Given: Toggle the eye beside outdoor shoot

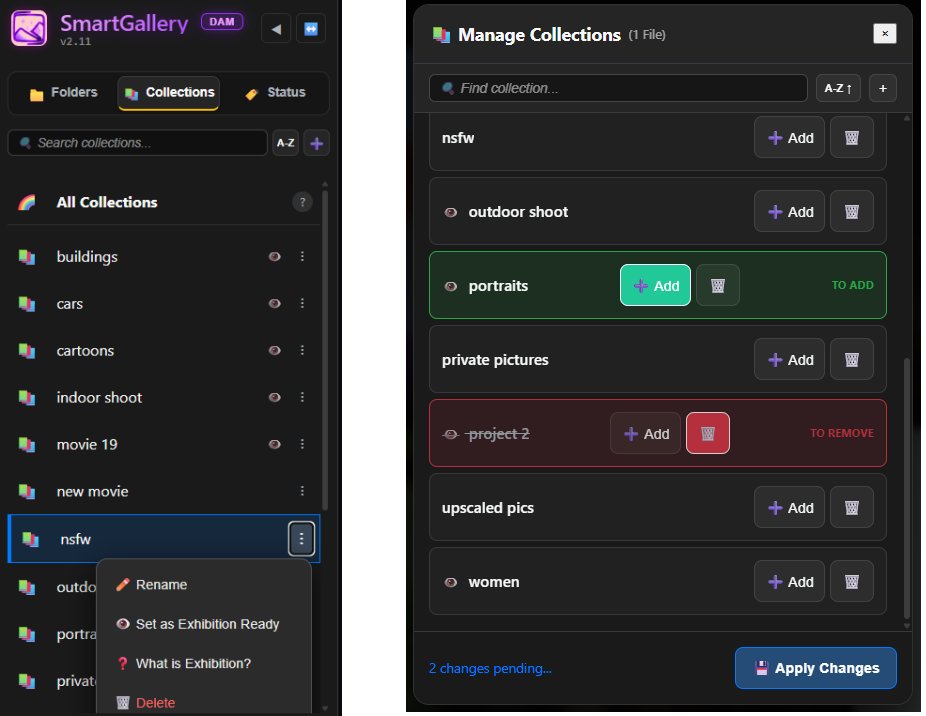Looking at the screenshot, I should click(451, 212).
